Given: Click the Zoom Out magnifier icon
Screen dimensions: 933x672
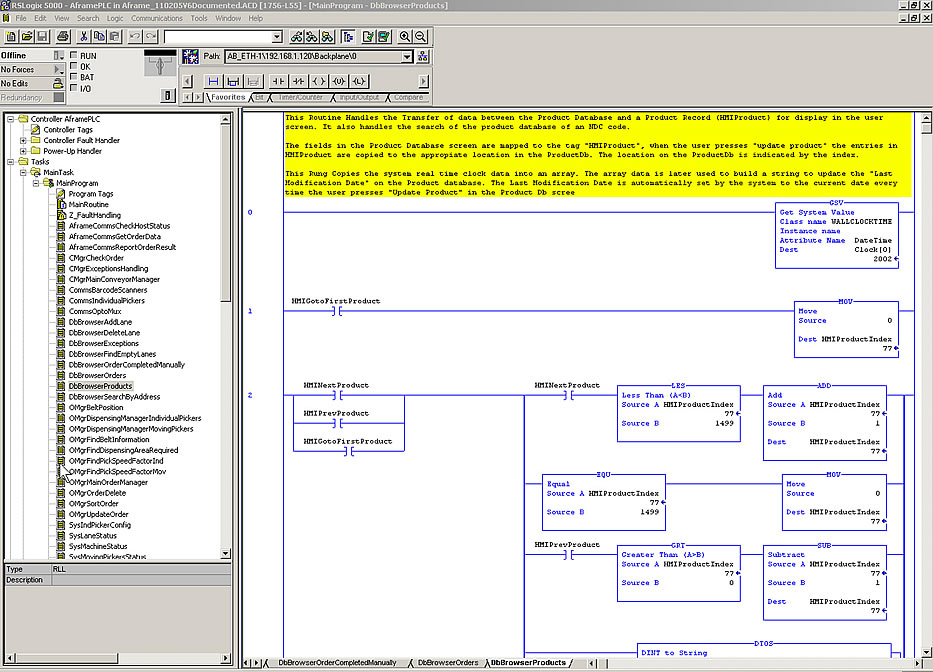Looking at the screenshot, I should tap(420, 37).
